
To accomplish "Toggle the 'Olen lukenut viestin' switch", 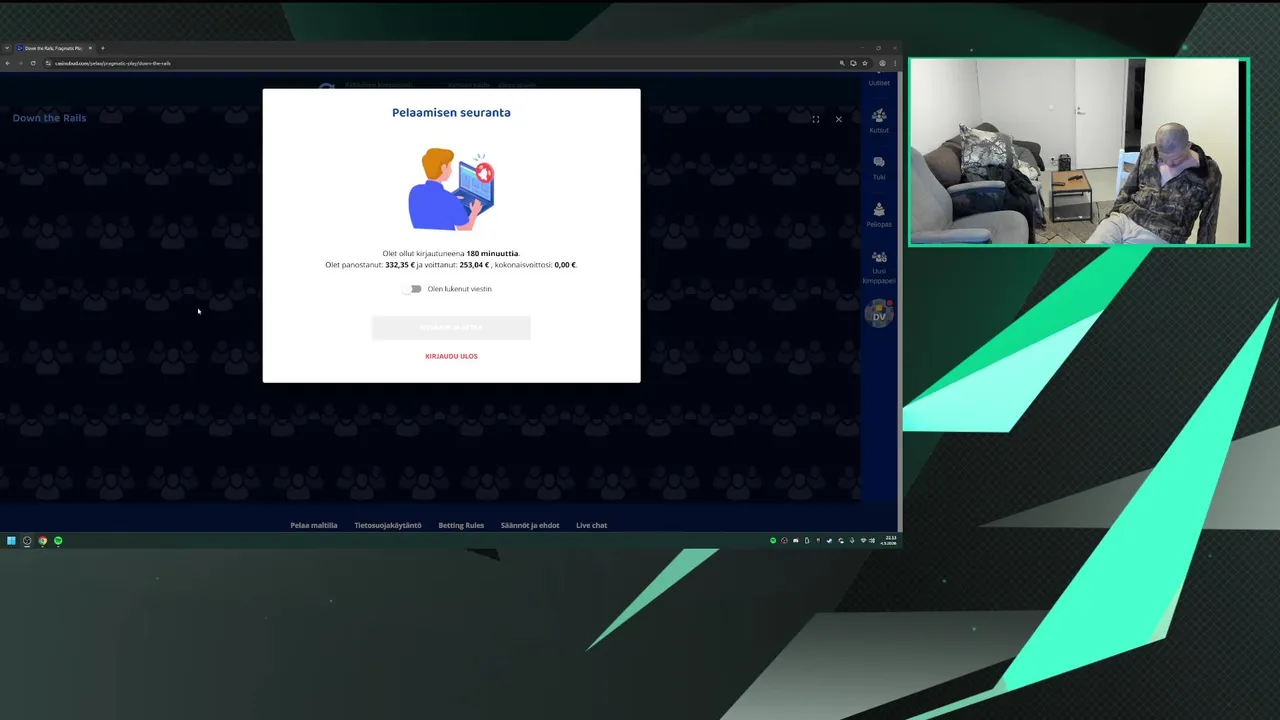I will tap(412, 289).
